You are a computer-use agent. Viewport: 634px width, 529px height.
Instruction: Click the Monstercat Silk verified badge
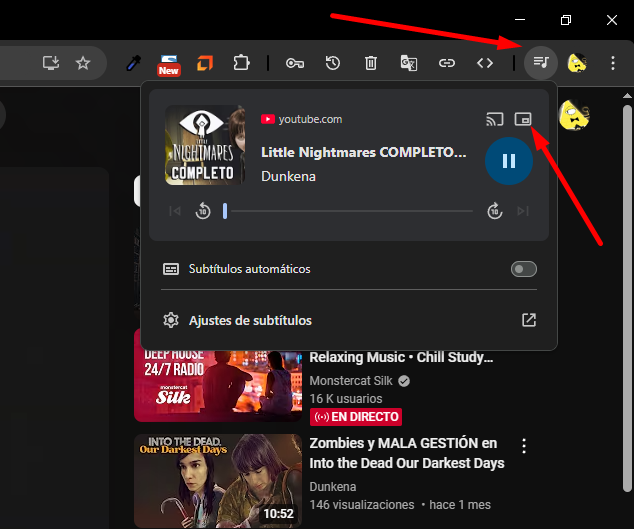404,381
